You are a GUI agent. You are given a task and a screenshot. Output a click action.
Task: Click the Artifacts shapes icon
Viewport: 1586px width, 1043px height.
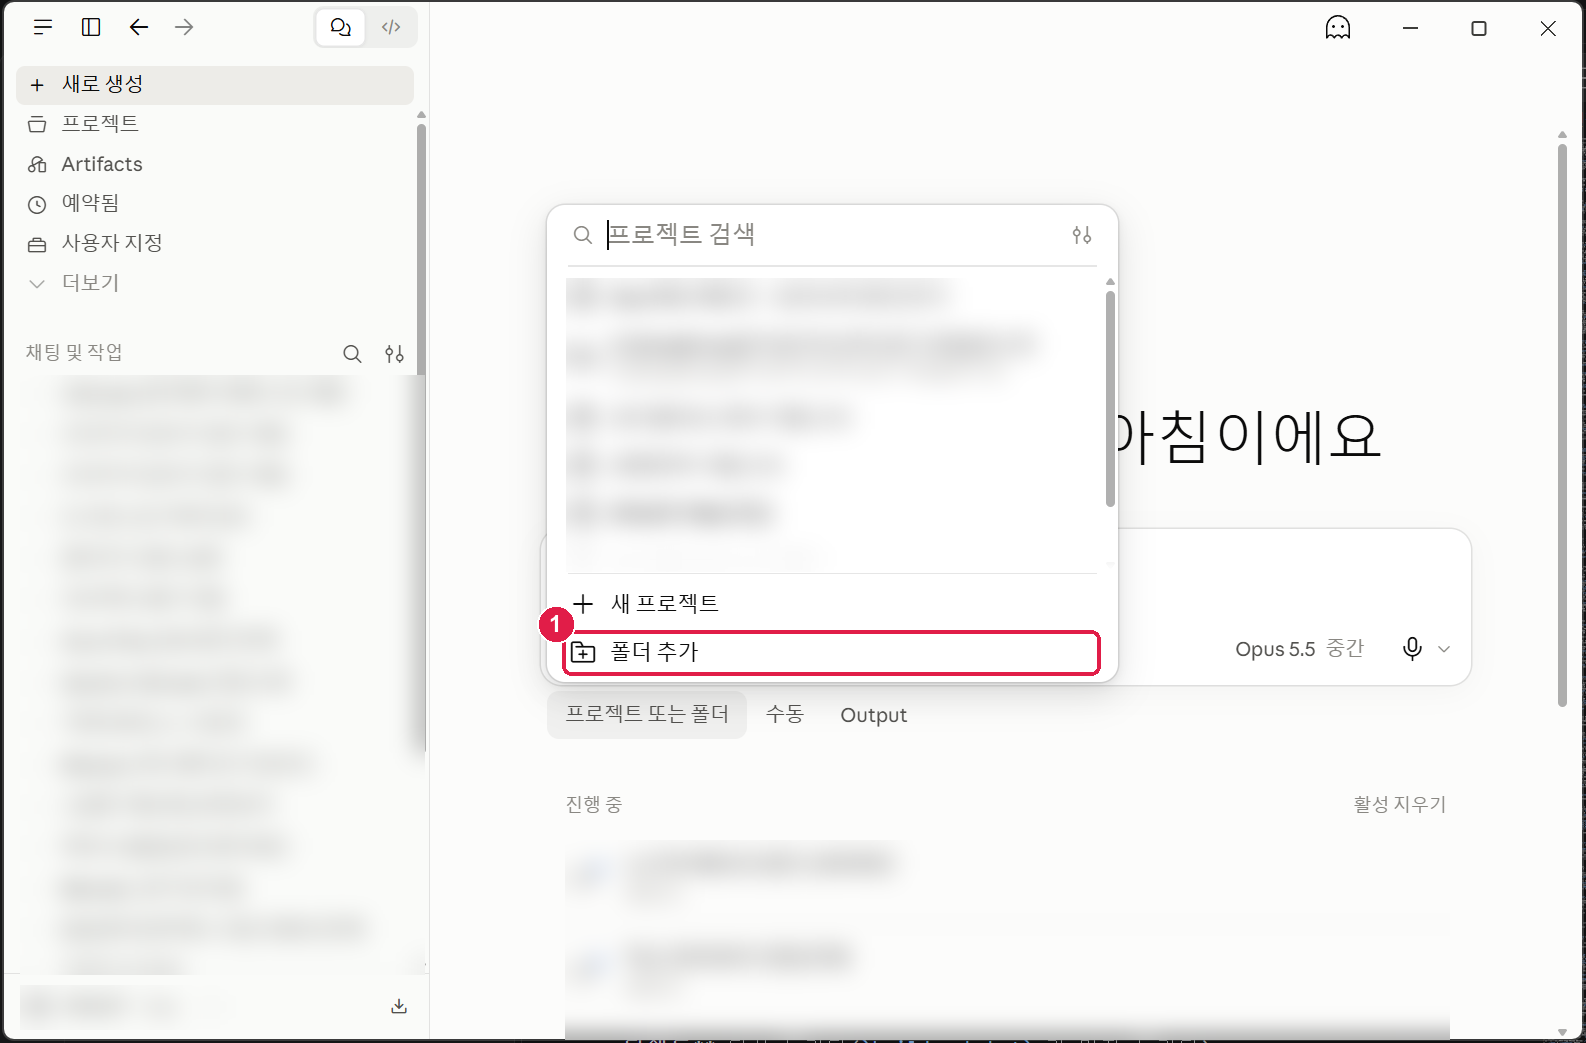click(37, 164)
